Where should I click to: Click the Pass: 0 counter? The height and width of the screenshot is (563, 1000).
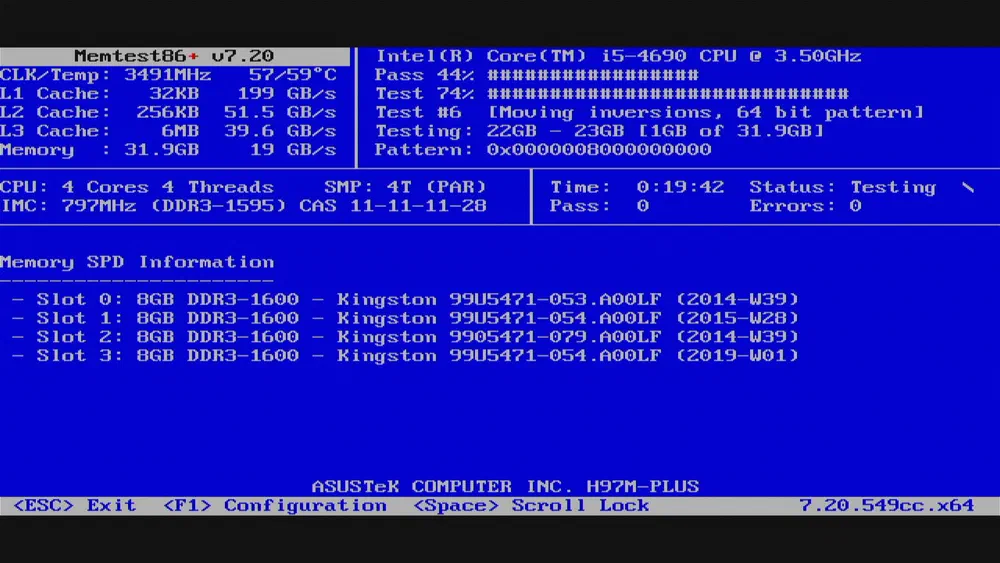599,206
